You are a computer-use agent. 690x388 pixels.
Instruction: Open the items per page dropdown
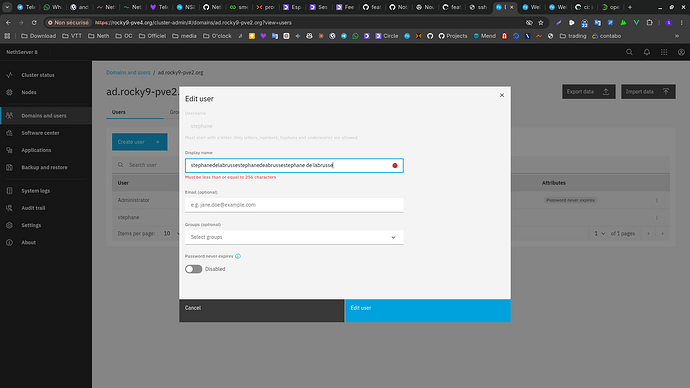(171, 234)
